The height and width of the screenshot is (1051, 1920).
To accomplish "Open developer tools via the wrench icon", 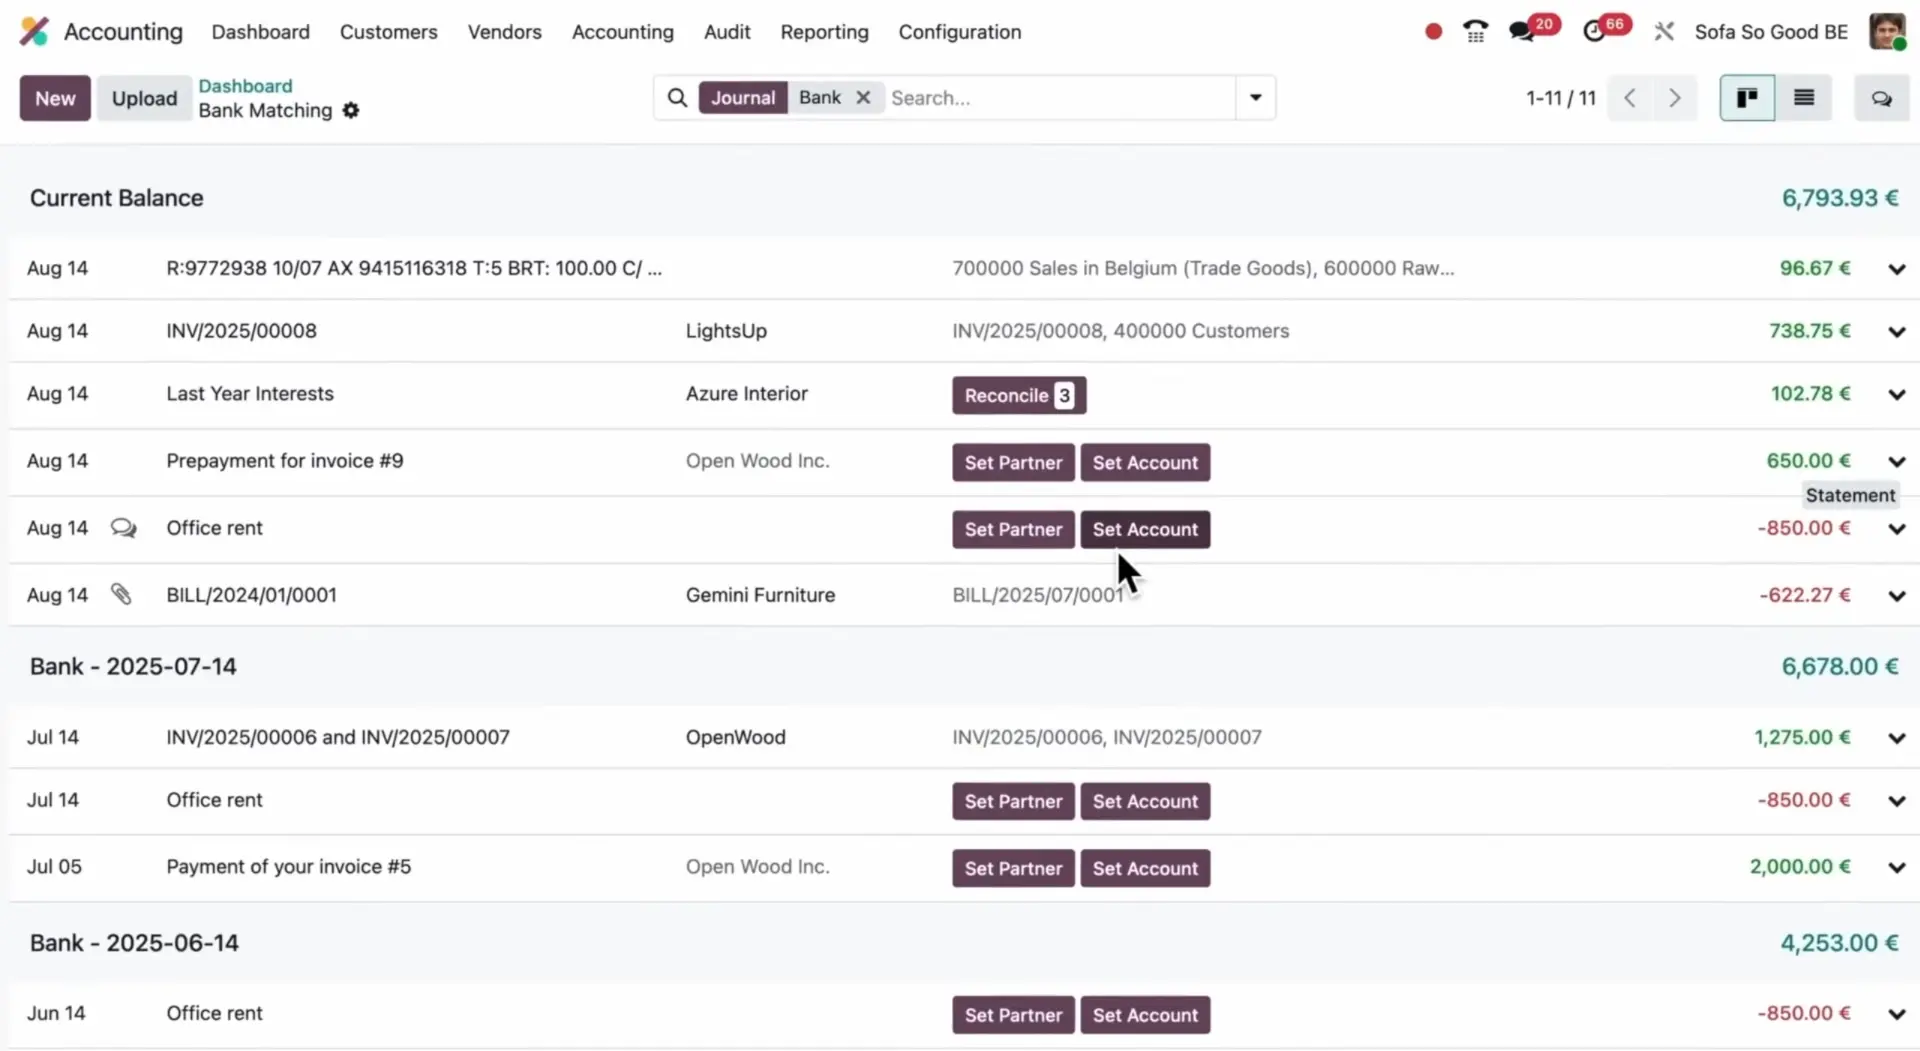I will click(x=1663, y=31).
